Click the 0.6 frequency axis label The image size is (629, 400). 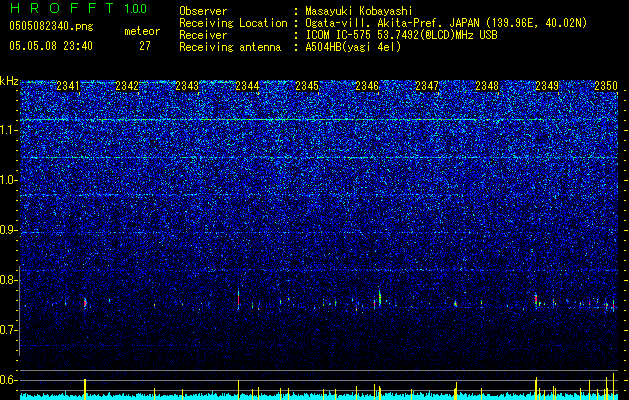(x=9, y=380)
